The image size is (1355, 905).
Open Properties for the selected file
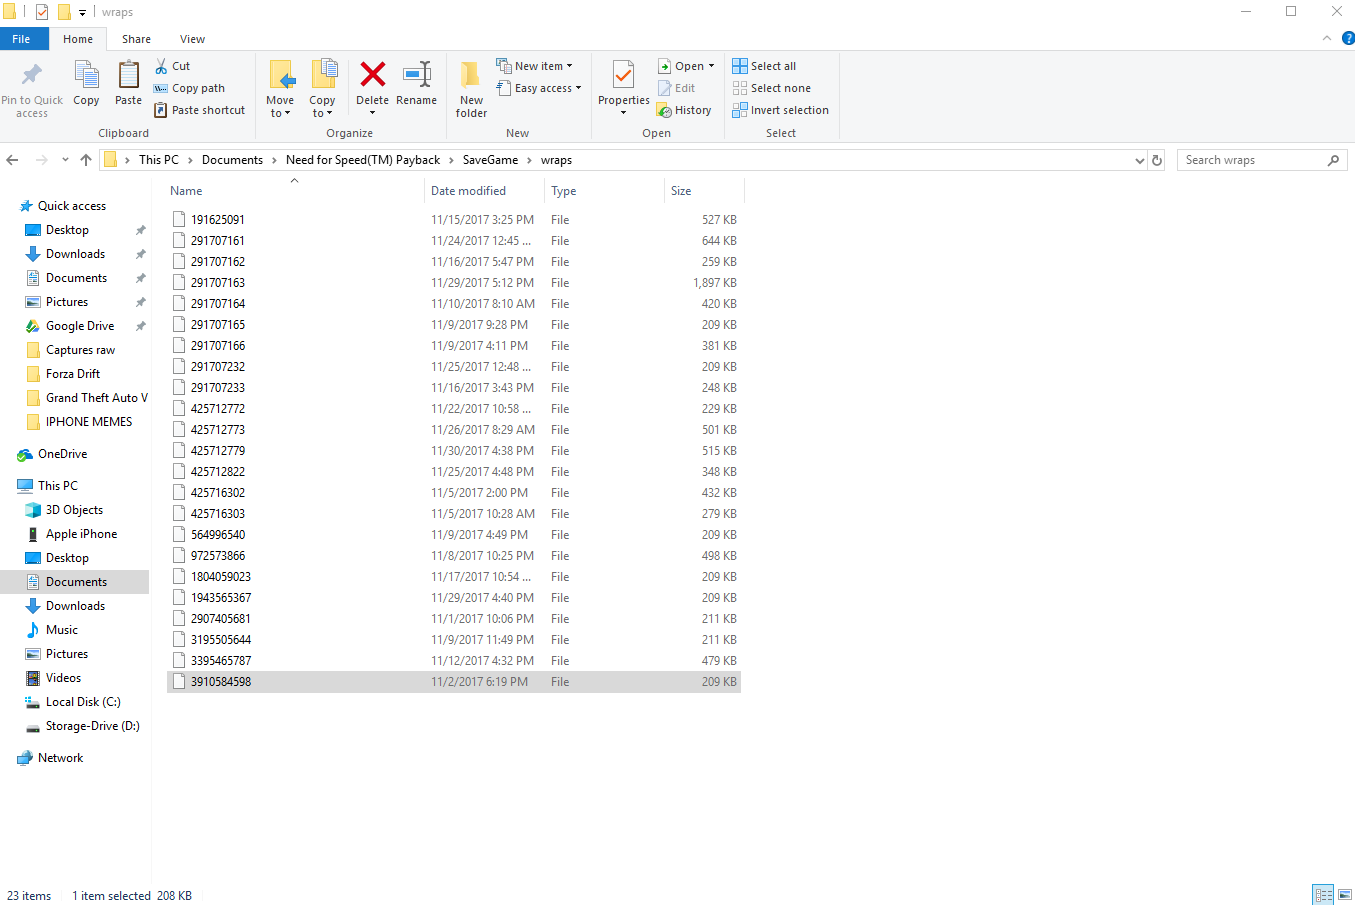[x=623, y=85]
